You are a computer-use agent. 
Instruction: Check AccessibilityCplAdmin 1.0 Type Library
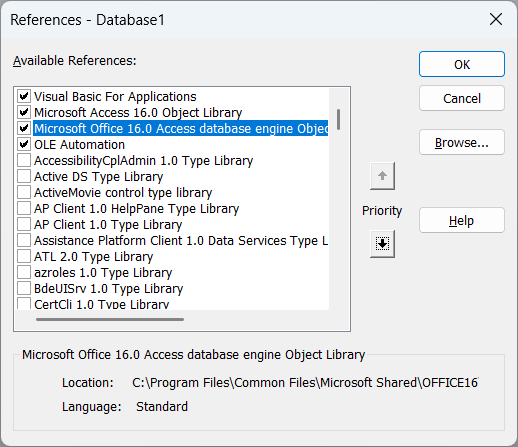[x=24, y=160]
